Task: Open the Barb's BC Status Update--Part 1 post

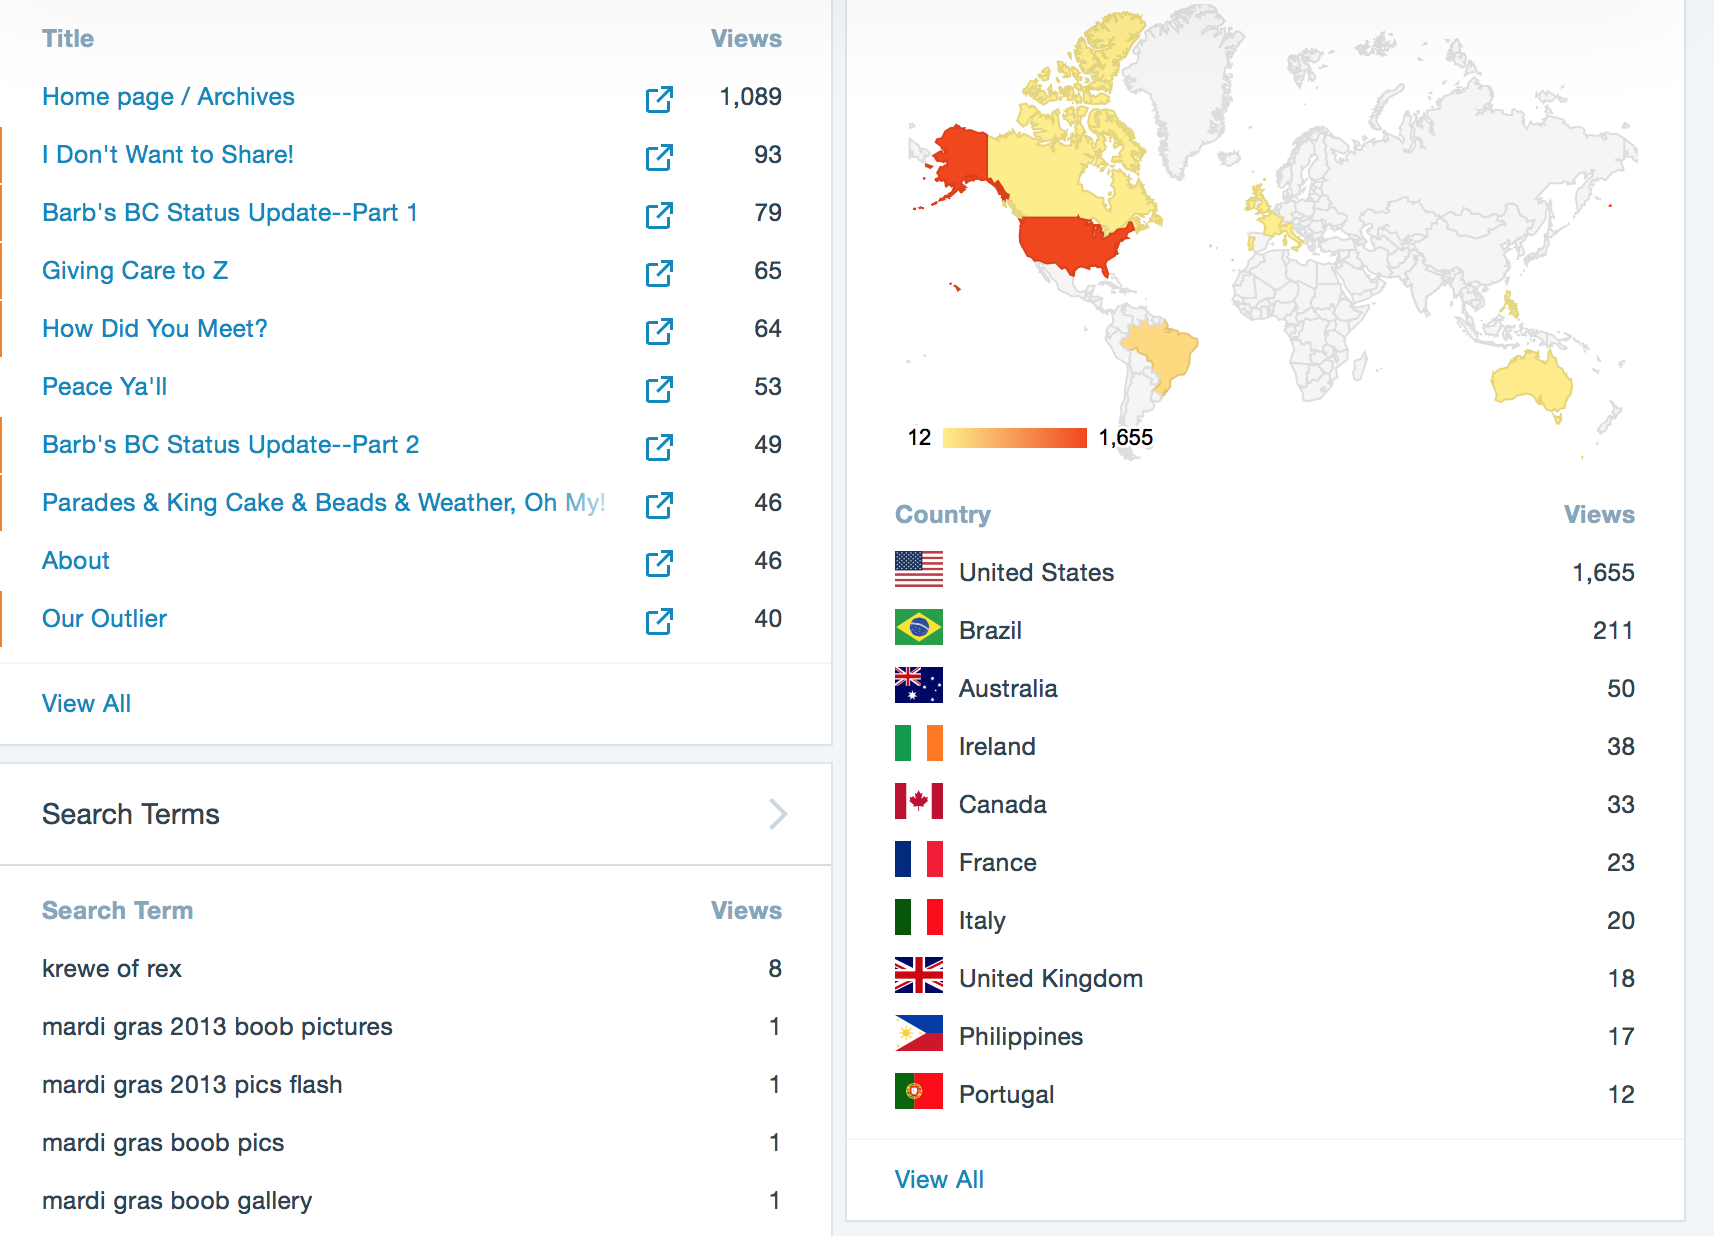Action: click(x=230, y=213)
